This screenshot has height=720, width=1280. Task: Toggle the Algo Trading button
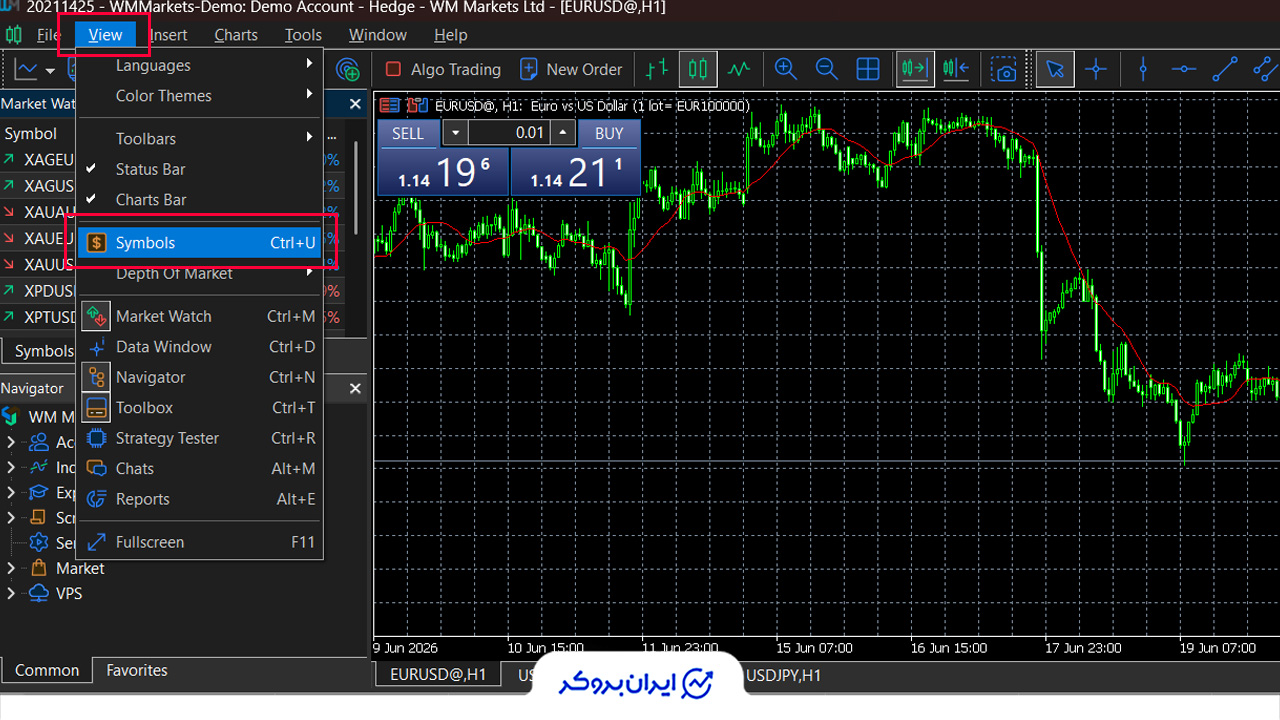[443, 69]
